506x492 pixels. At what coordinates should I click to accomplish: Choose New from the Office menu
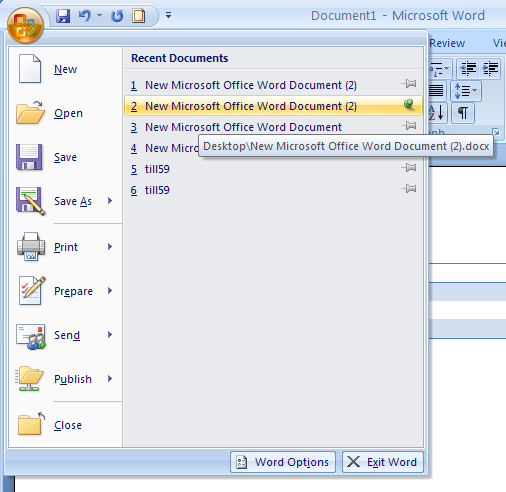(65, 69)
